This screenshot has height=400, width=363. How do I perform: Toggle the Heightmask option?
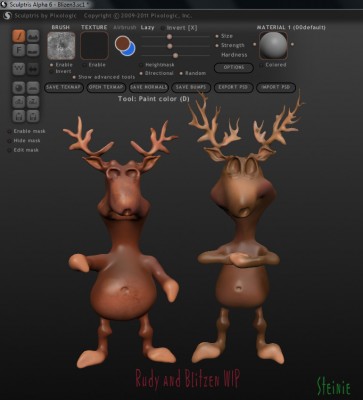157,65
